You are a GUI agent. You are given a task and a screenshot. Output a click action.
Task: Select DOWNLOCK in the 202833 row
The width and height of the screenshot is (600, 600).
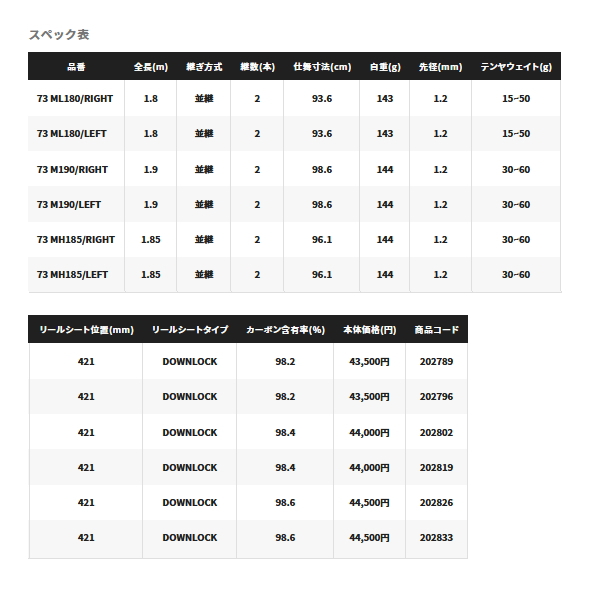(190, 538)
